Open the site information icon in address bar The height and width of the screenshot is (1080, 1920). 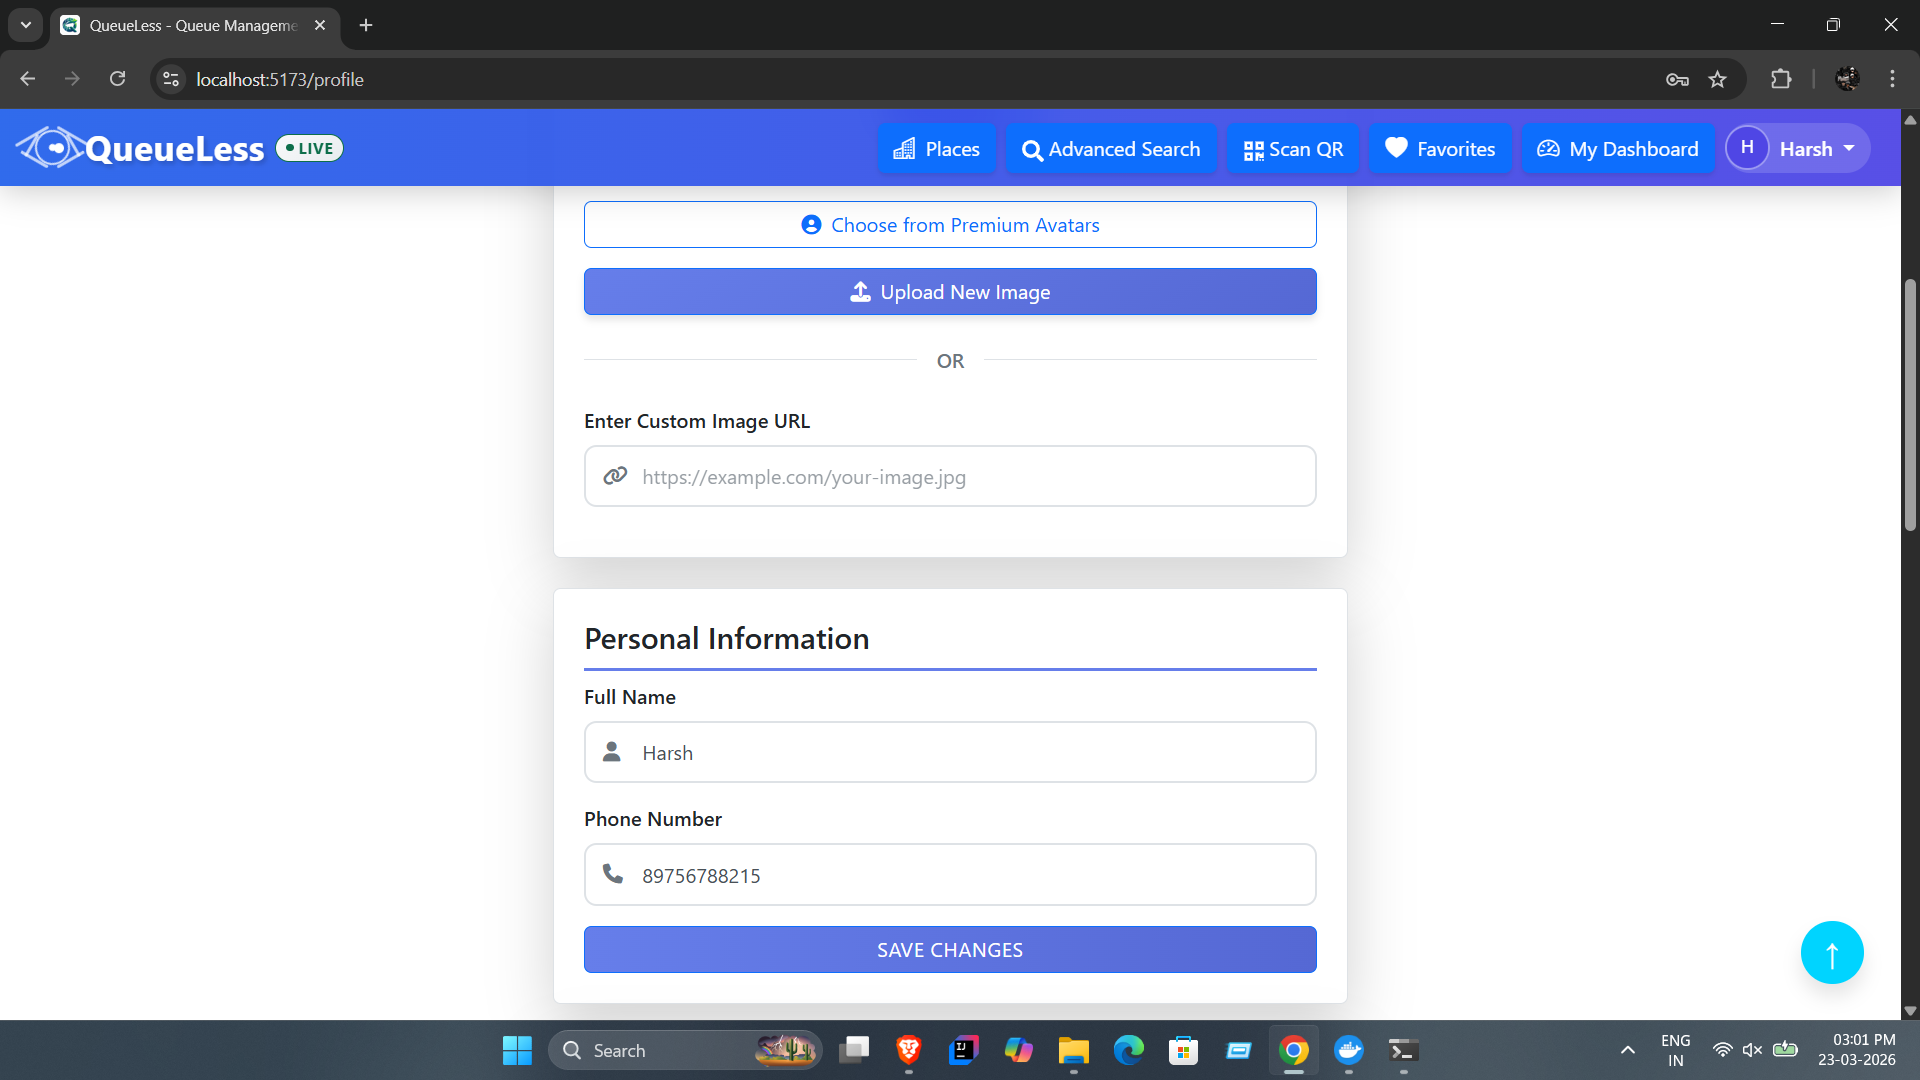coord(171,79)
